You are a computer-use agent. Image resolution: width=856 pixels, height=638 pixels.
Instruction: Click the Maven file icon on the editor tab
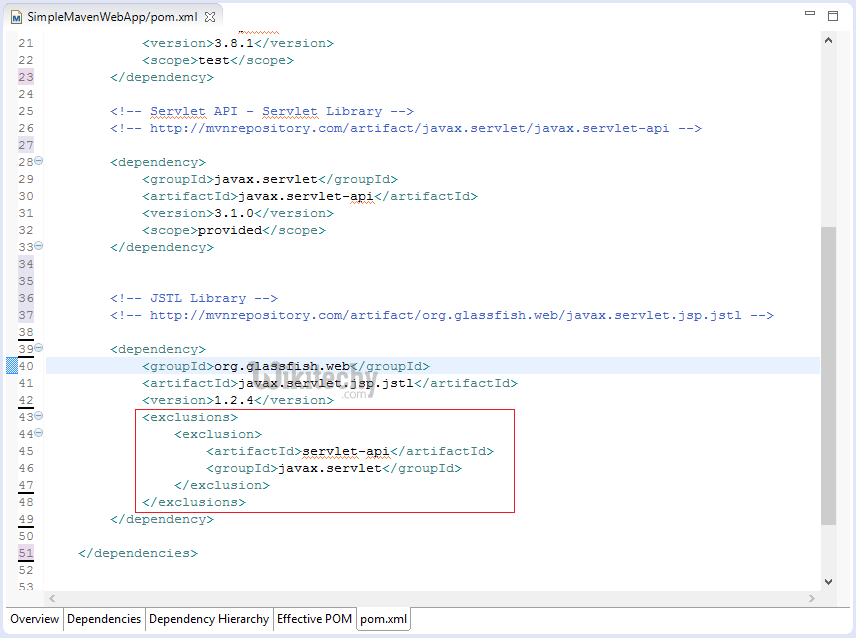[17, 17]
